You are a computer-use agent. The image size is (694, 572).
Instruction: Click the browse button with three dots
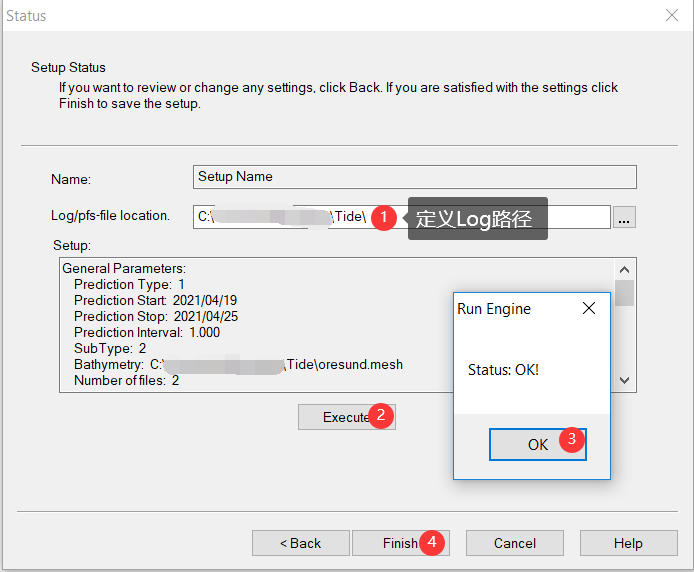point(624,217)
